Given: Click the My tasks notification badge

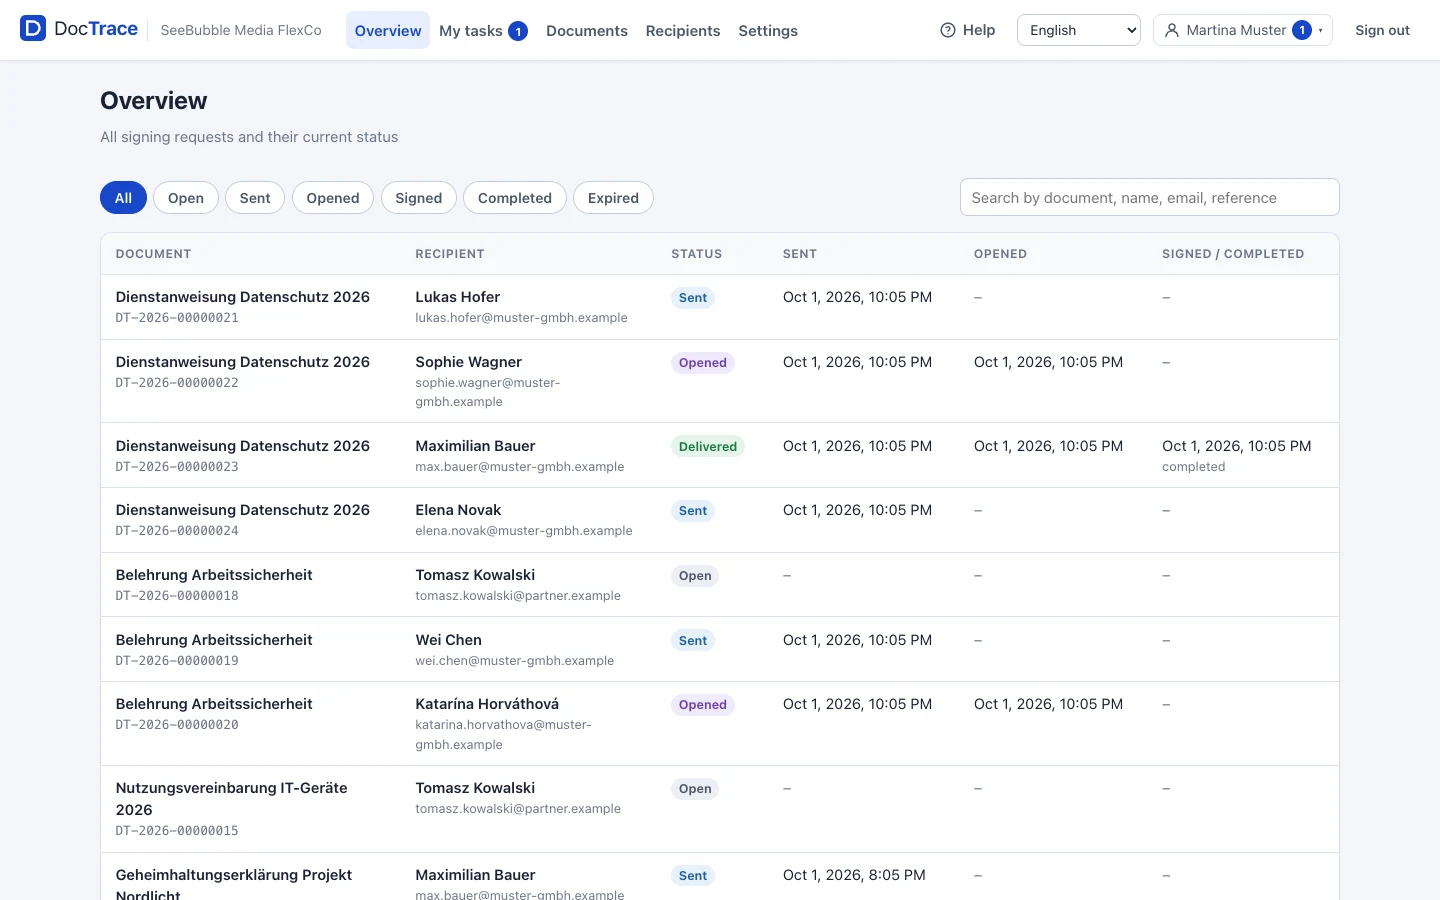Looking at the screenshot, I should click(x=518, y=31).
